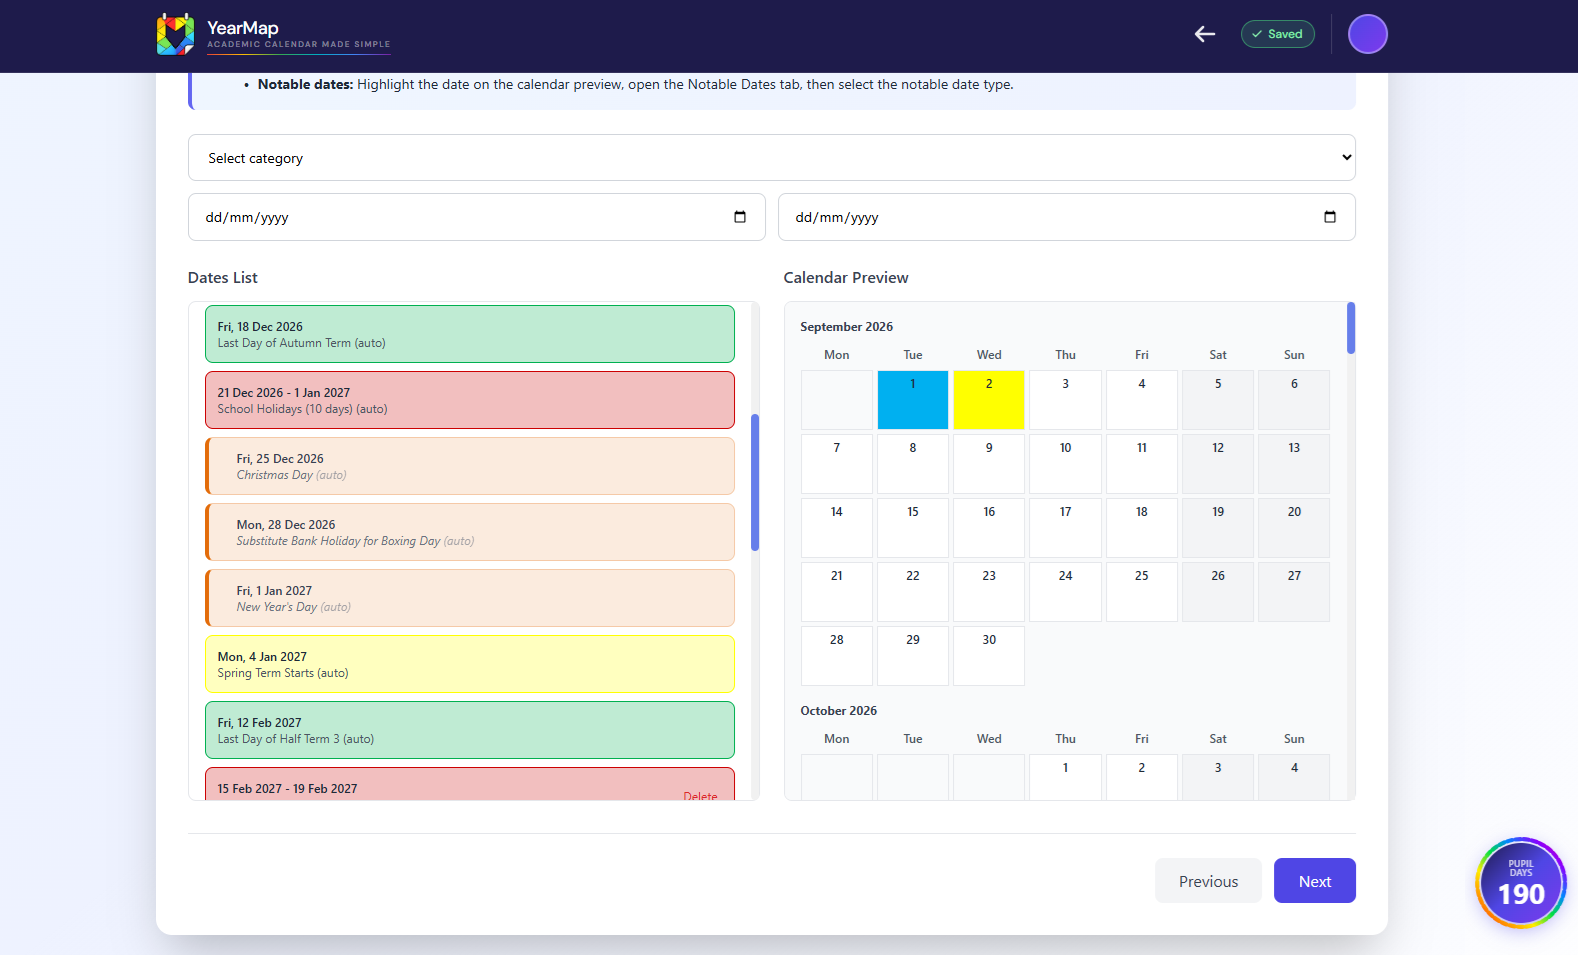This screenshot has height=955, width=1578.
Task: Open the purple user avatar menu
Action: [1367, 34]
